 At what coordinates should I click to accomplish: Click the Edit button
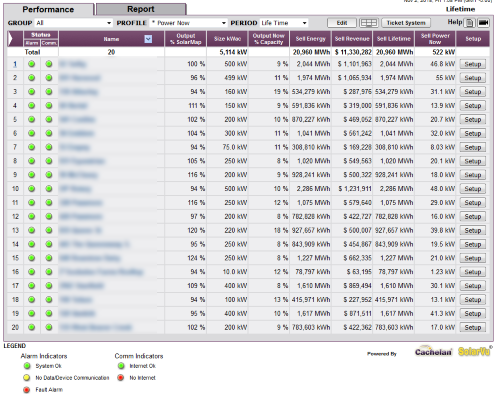[342, 23]
